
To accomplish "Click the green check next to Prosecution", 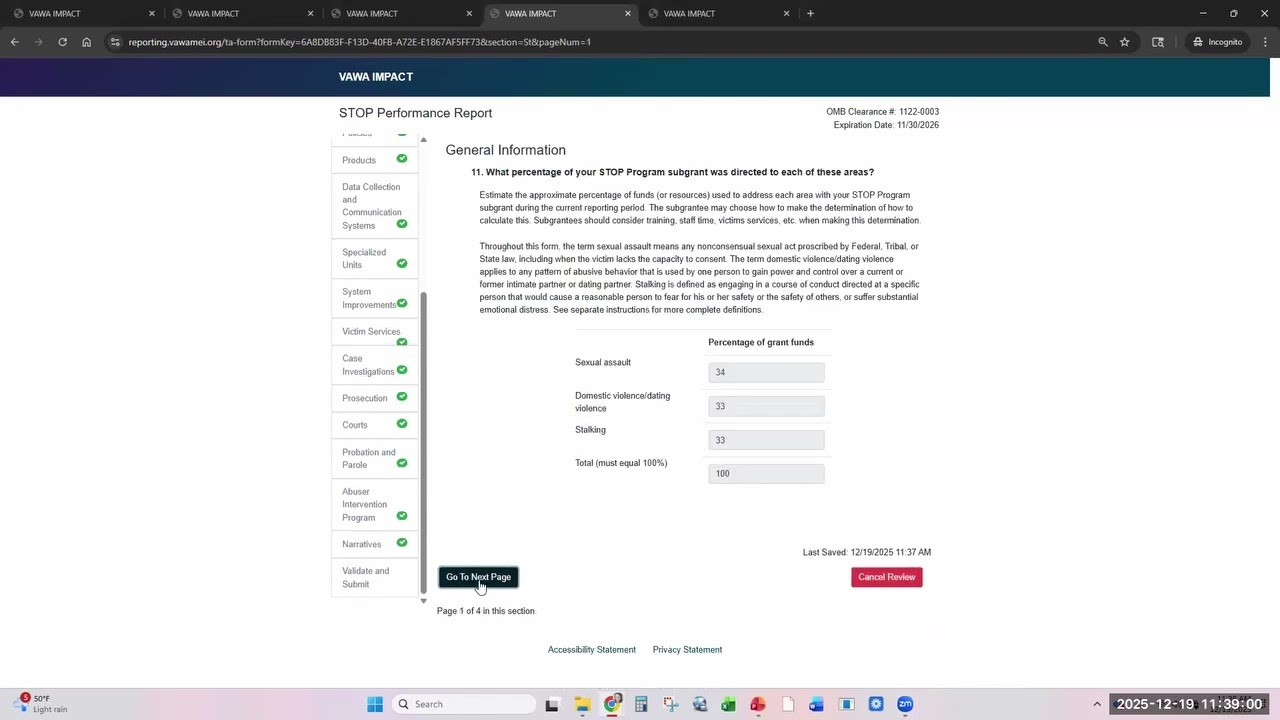I will pos(402,397).
